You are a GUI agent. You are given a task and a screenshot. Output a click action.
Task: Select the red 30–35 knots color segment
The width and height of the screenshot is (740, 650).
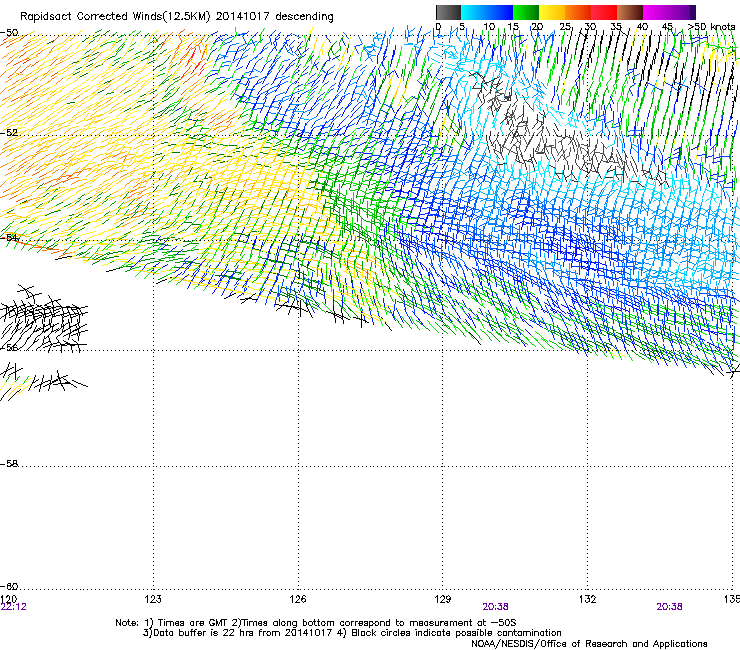604,12
